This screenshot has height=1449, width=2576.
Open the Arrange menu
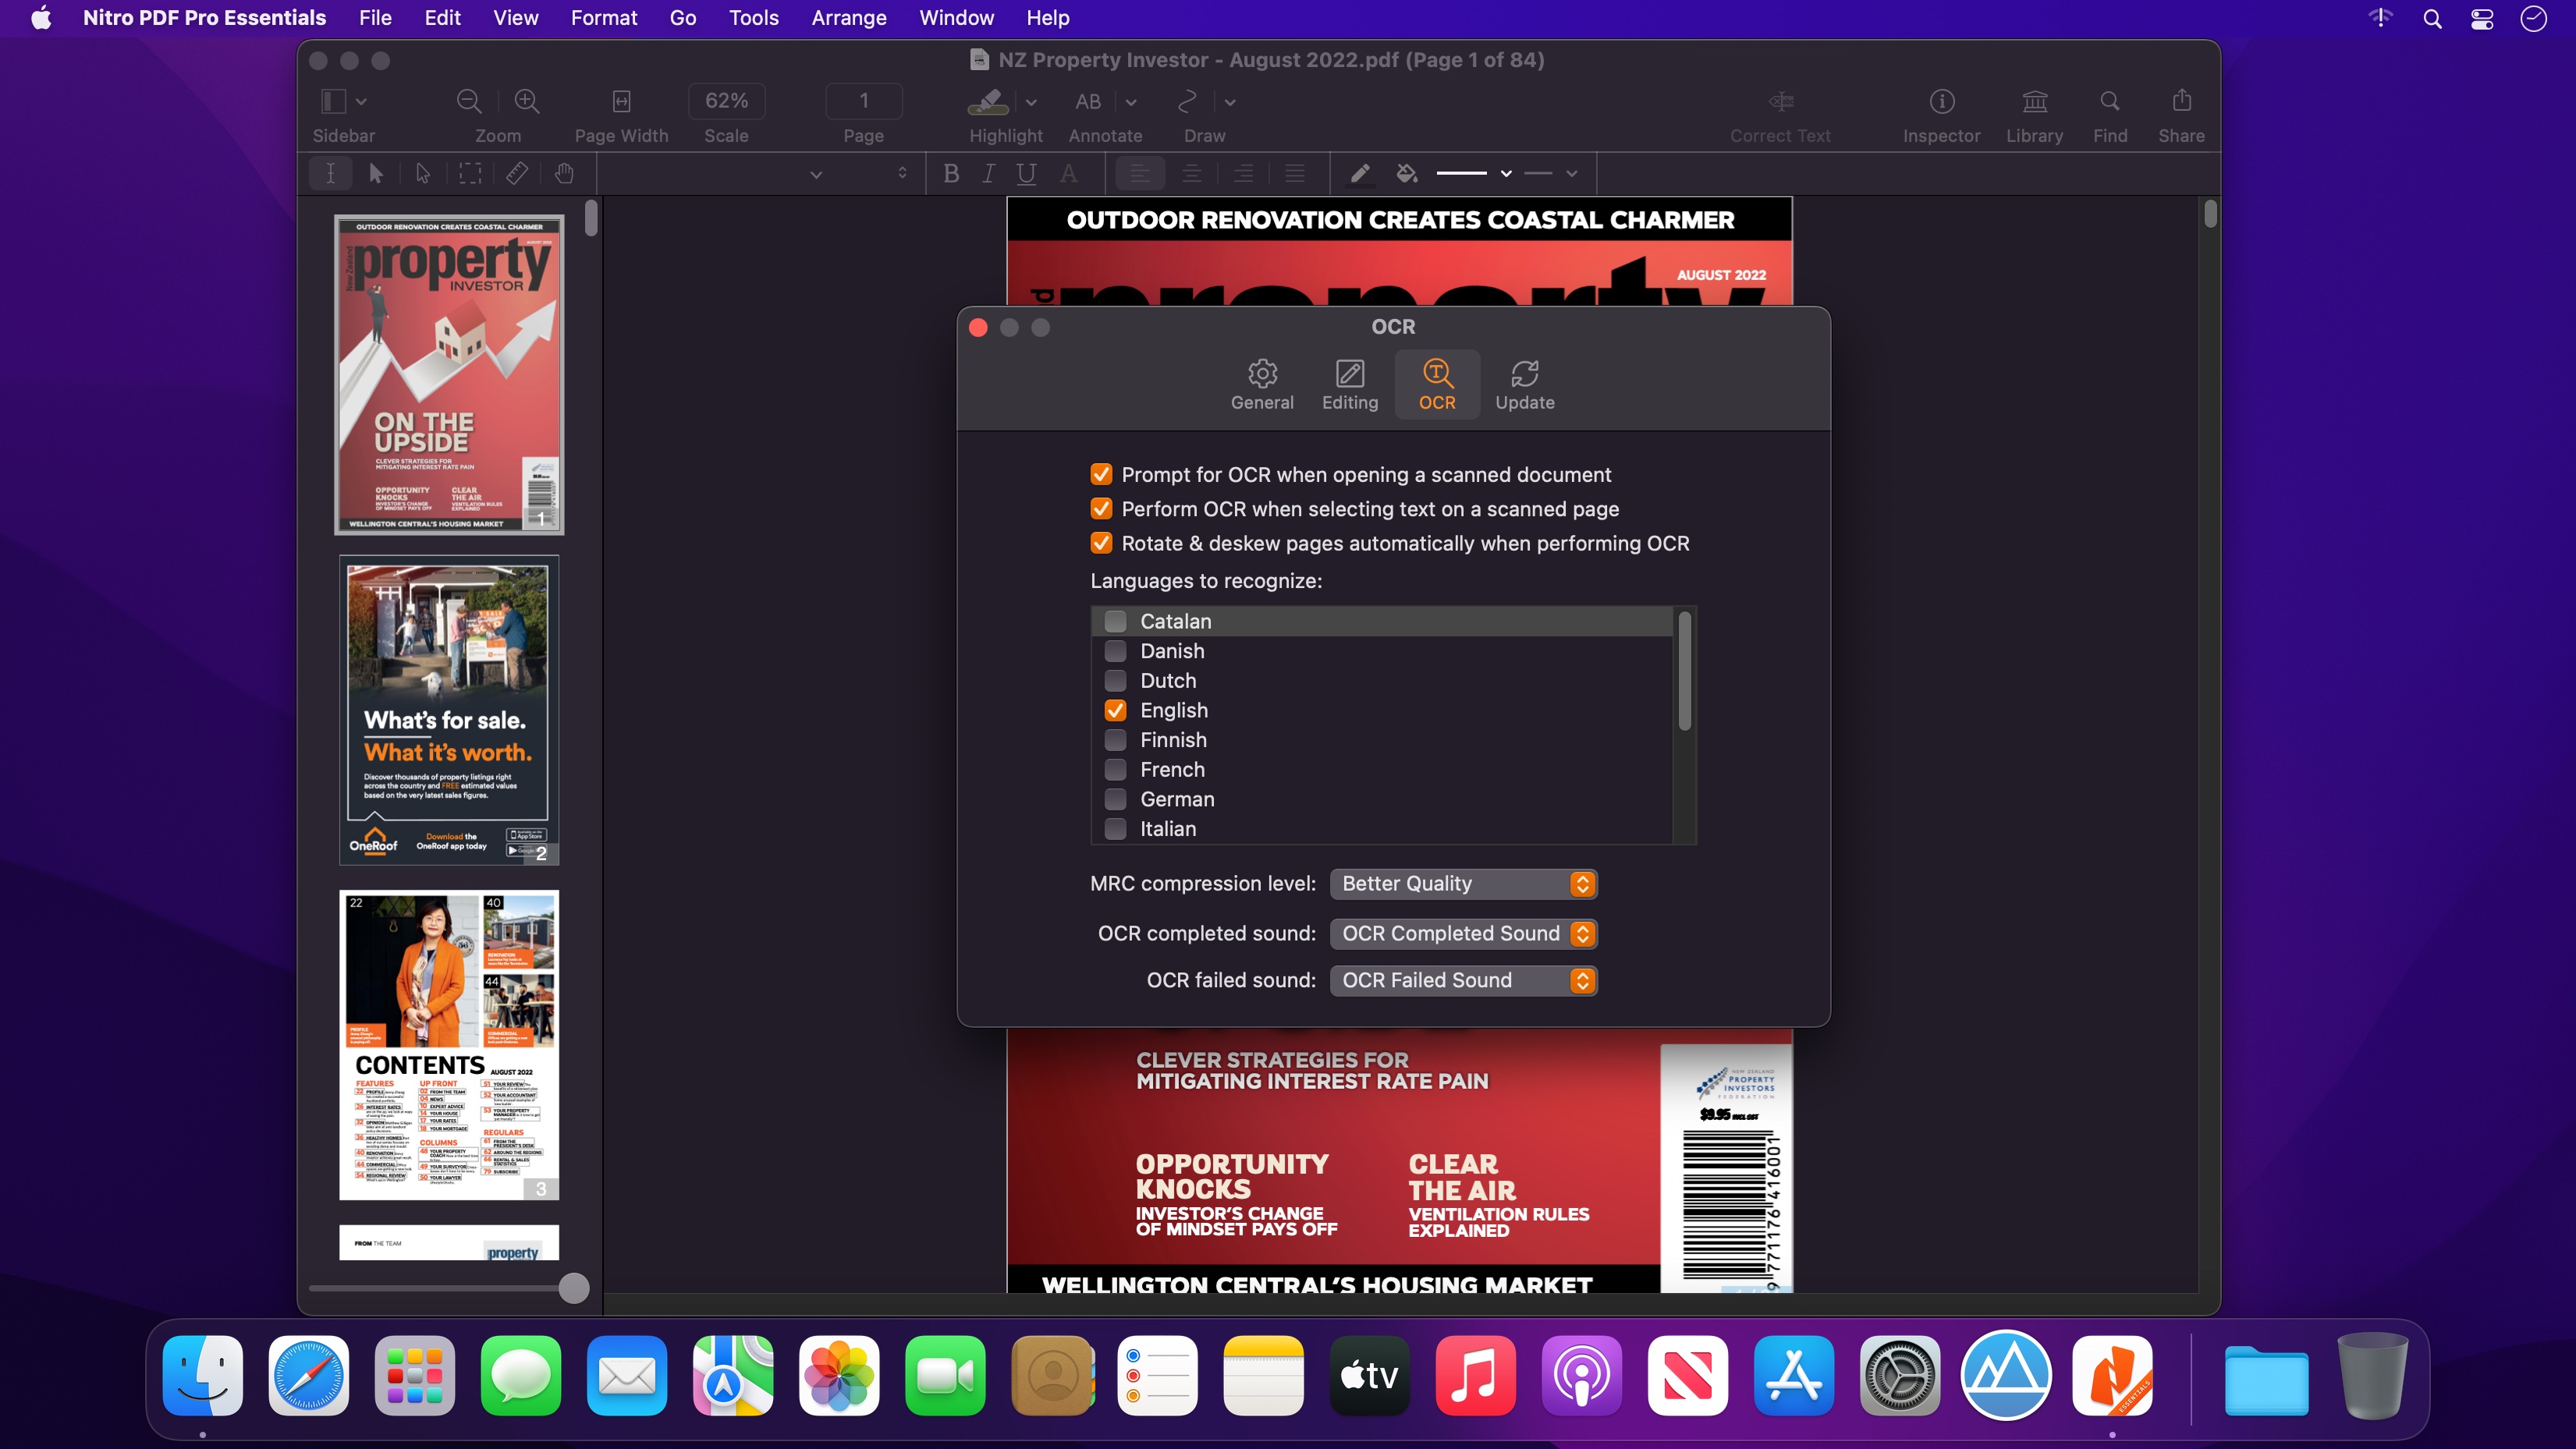pos(848,18)
